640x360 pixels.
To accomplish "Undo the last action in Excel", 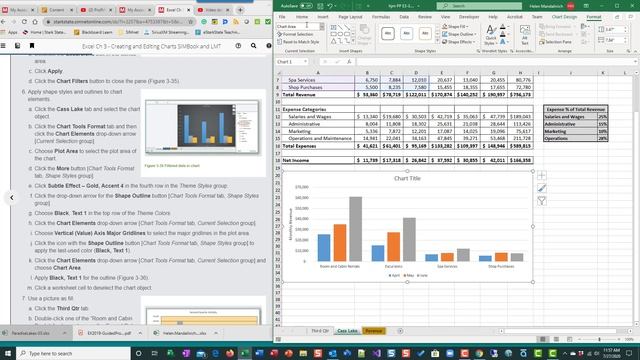I will [329, 6].
